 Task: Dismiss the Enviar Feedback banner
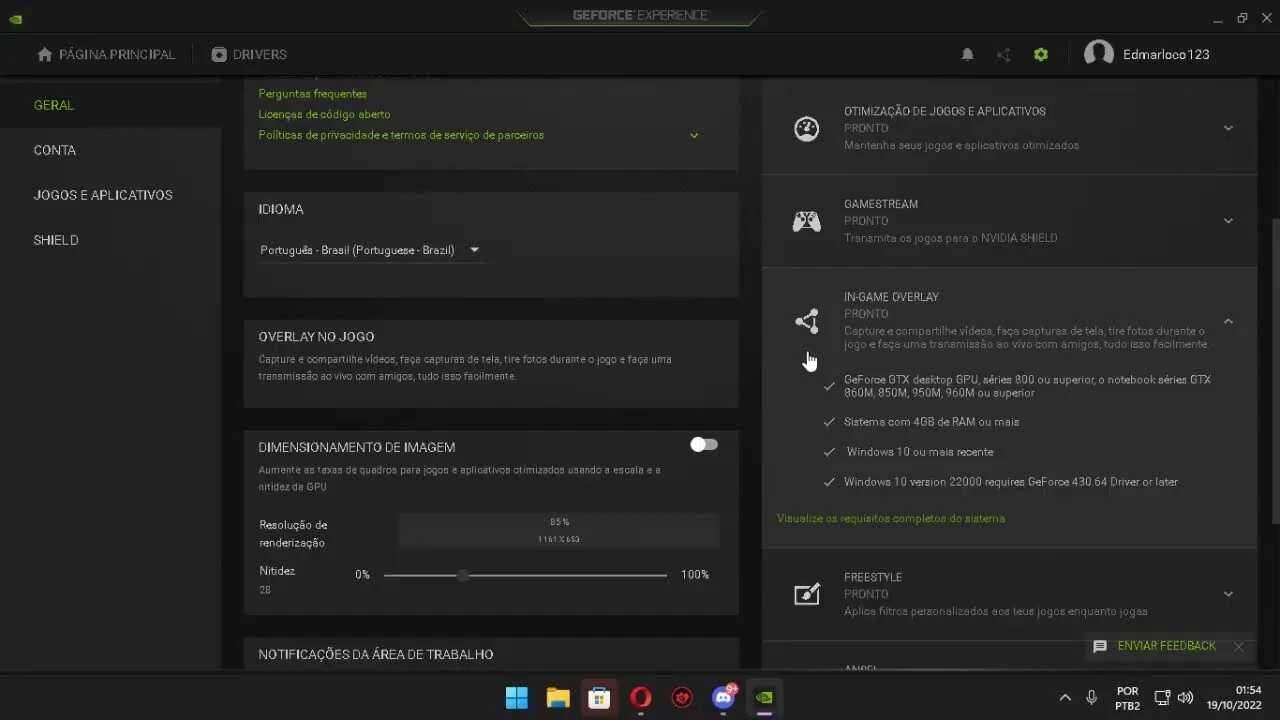pyautogui.click(x=1238, y=646)
